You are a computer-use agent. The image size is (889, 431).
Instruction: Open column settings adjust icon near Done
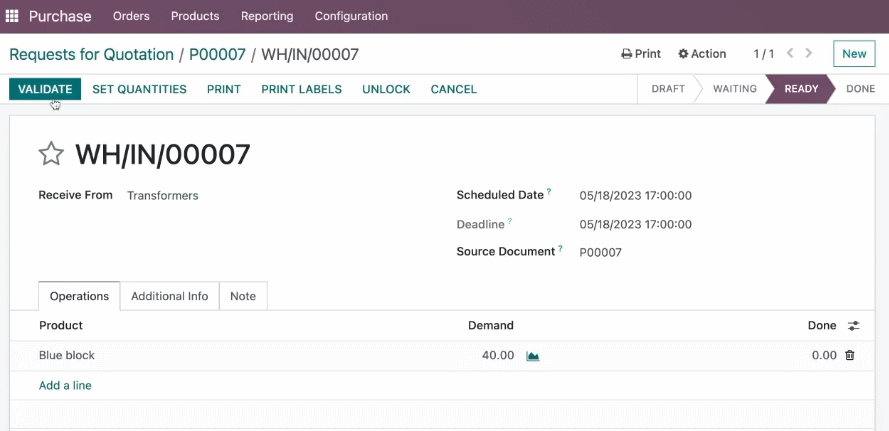pos(853,326)
